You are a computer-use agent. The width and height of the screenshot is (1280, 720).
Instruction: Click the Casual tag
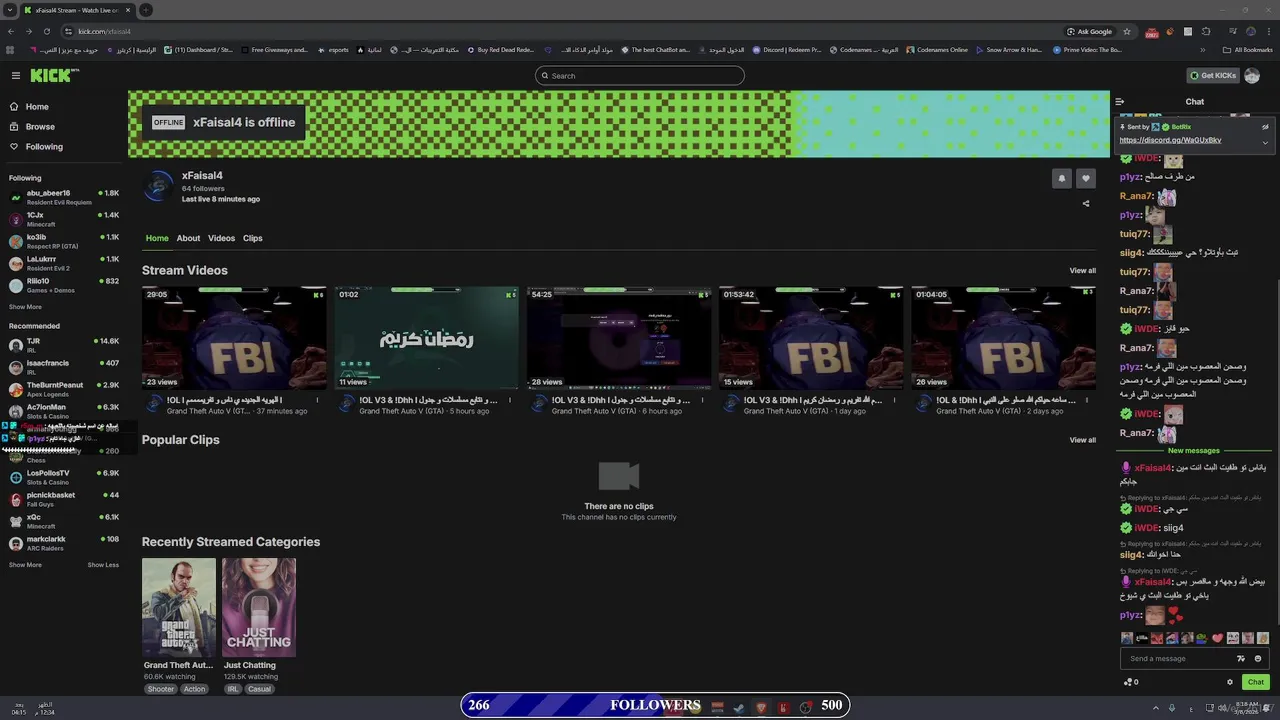[x=259, y=689]
